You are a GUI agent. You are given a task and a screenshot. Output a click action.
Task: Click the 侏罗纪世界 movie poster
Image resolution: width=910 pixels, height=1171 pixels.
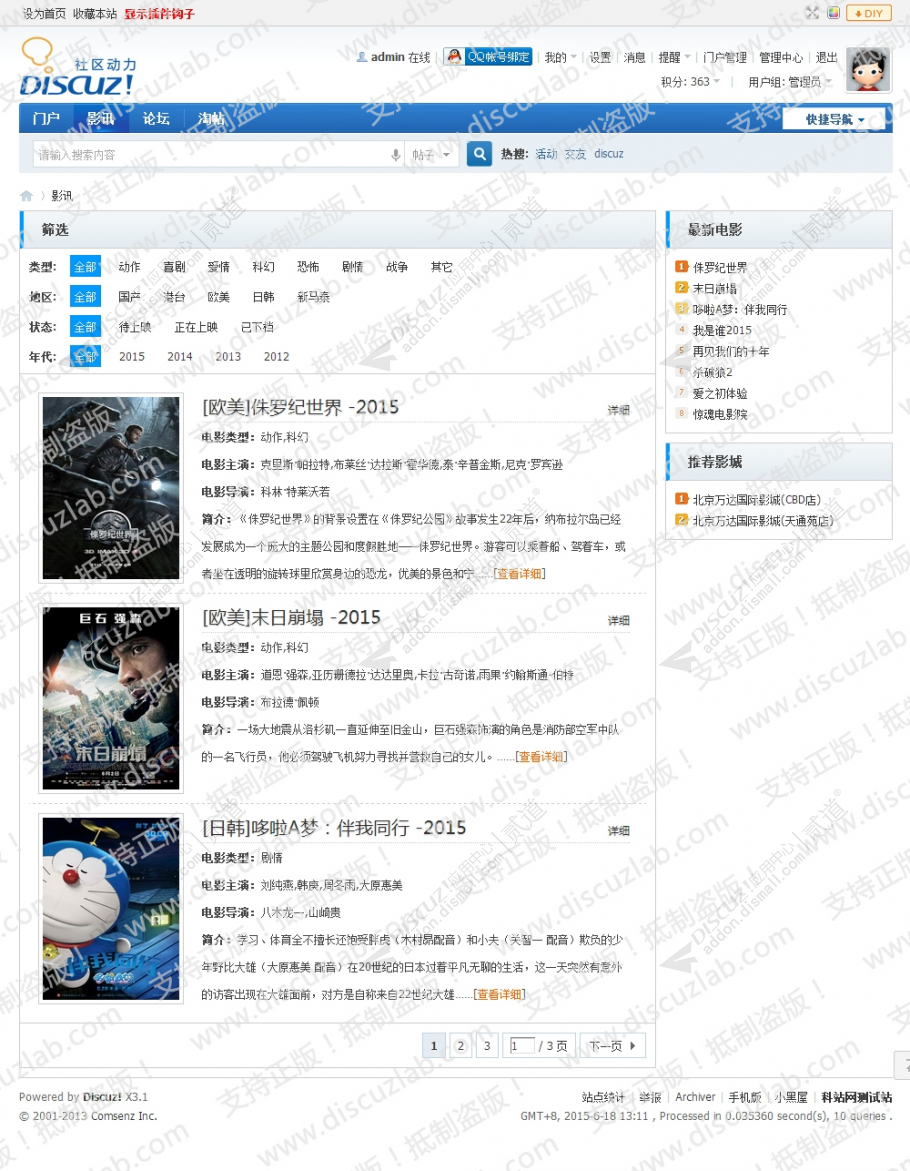click(110, 488)
